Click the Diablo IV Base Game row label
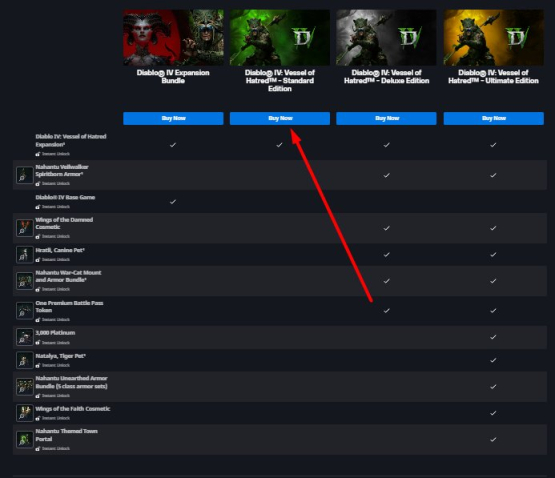555x478 pixels. (x=65, y=197)
